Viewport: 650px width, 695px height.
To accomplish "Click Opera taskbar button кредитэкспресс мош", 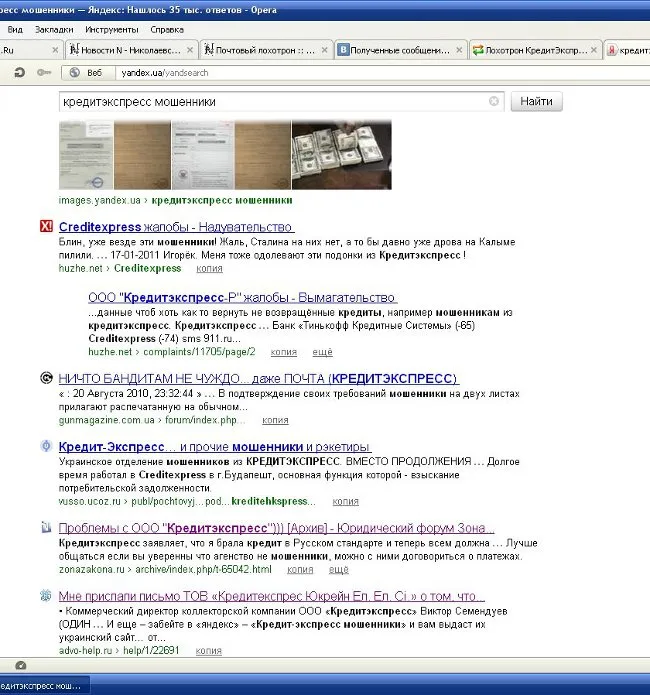I will click(43, 686).
